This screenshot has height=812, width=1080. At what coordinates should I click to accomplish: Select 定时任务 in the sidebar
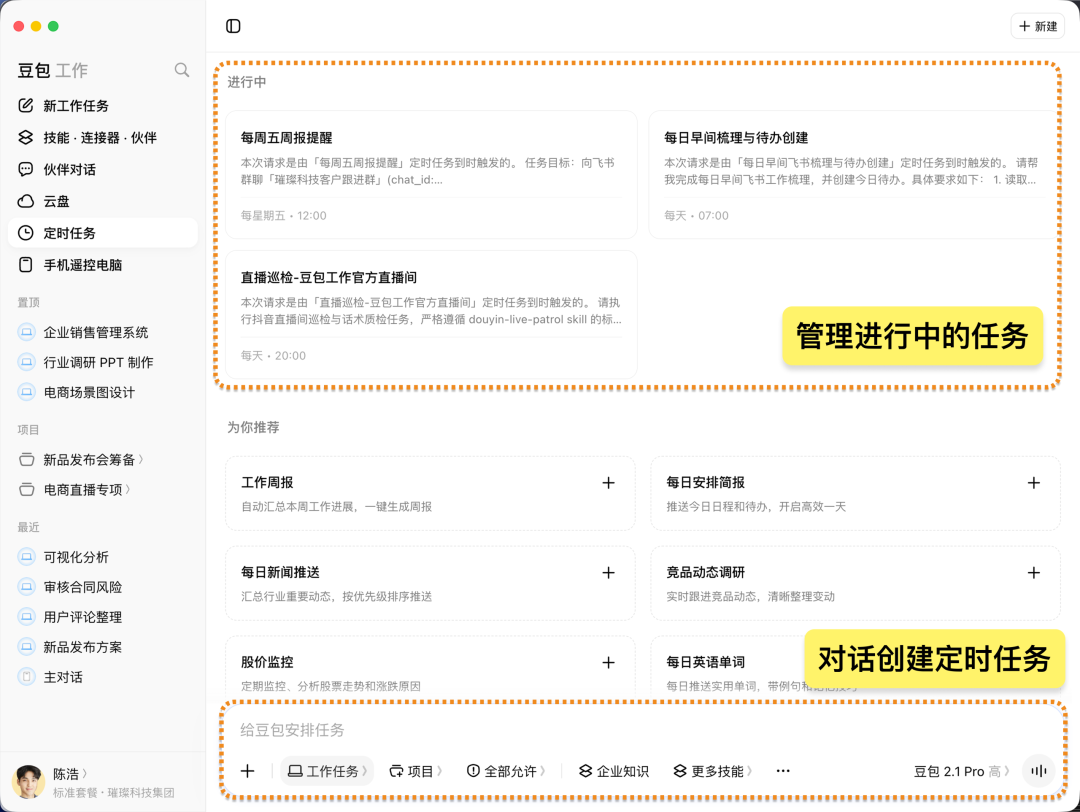pyautogui.click(x=103, y=233)
